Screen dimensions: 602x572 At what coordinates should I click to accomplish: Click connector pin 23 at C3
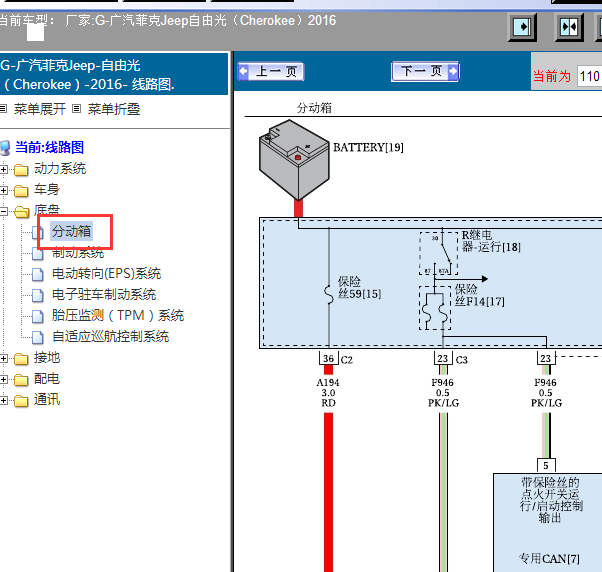click(443, 359)
